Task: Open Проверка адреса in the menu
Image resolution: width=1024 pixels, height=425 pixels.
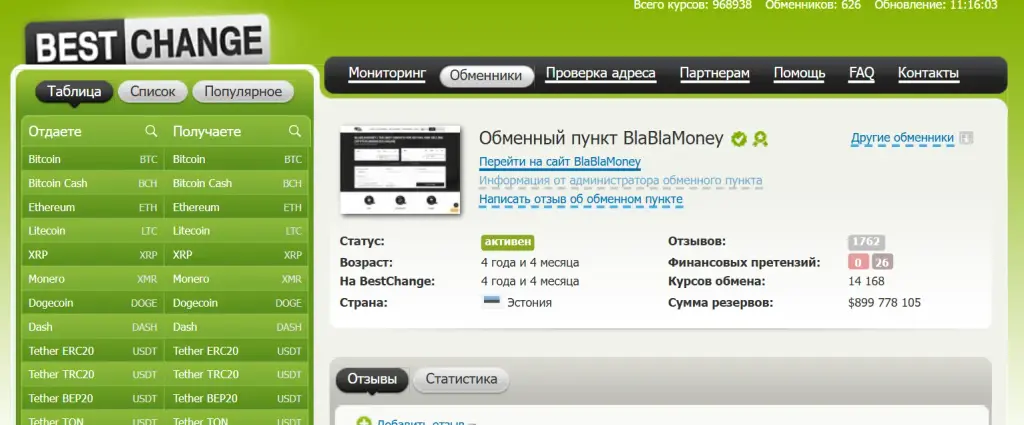Action: click(601, 73)
